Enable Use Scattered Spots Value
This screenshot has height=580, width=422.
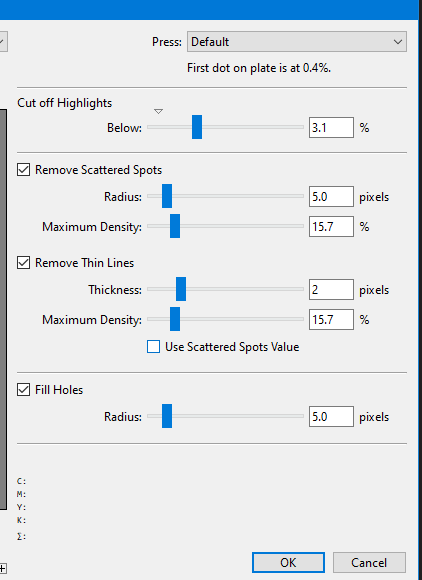pos(153,347)
